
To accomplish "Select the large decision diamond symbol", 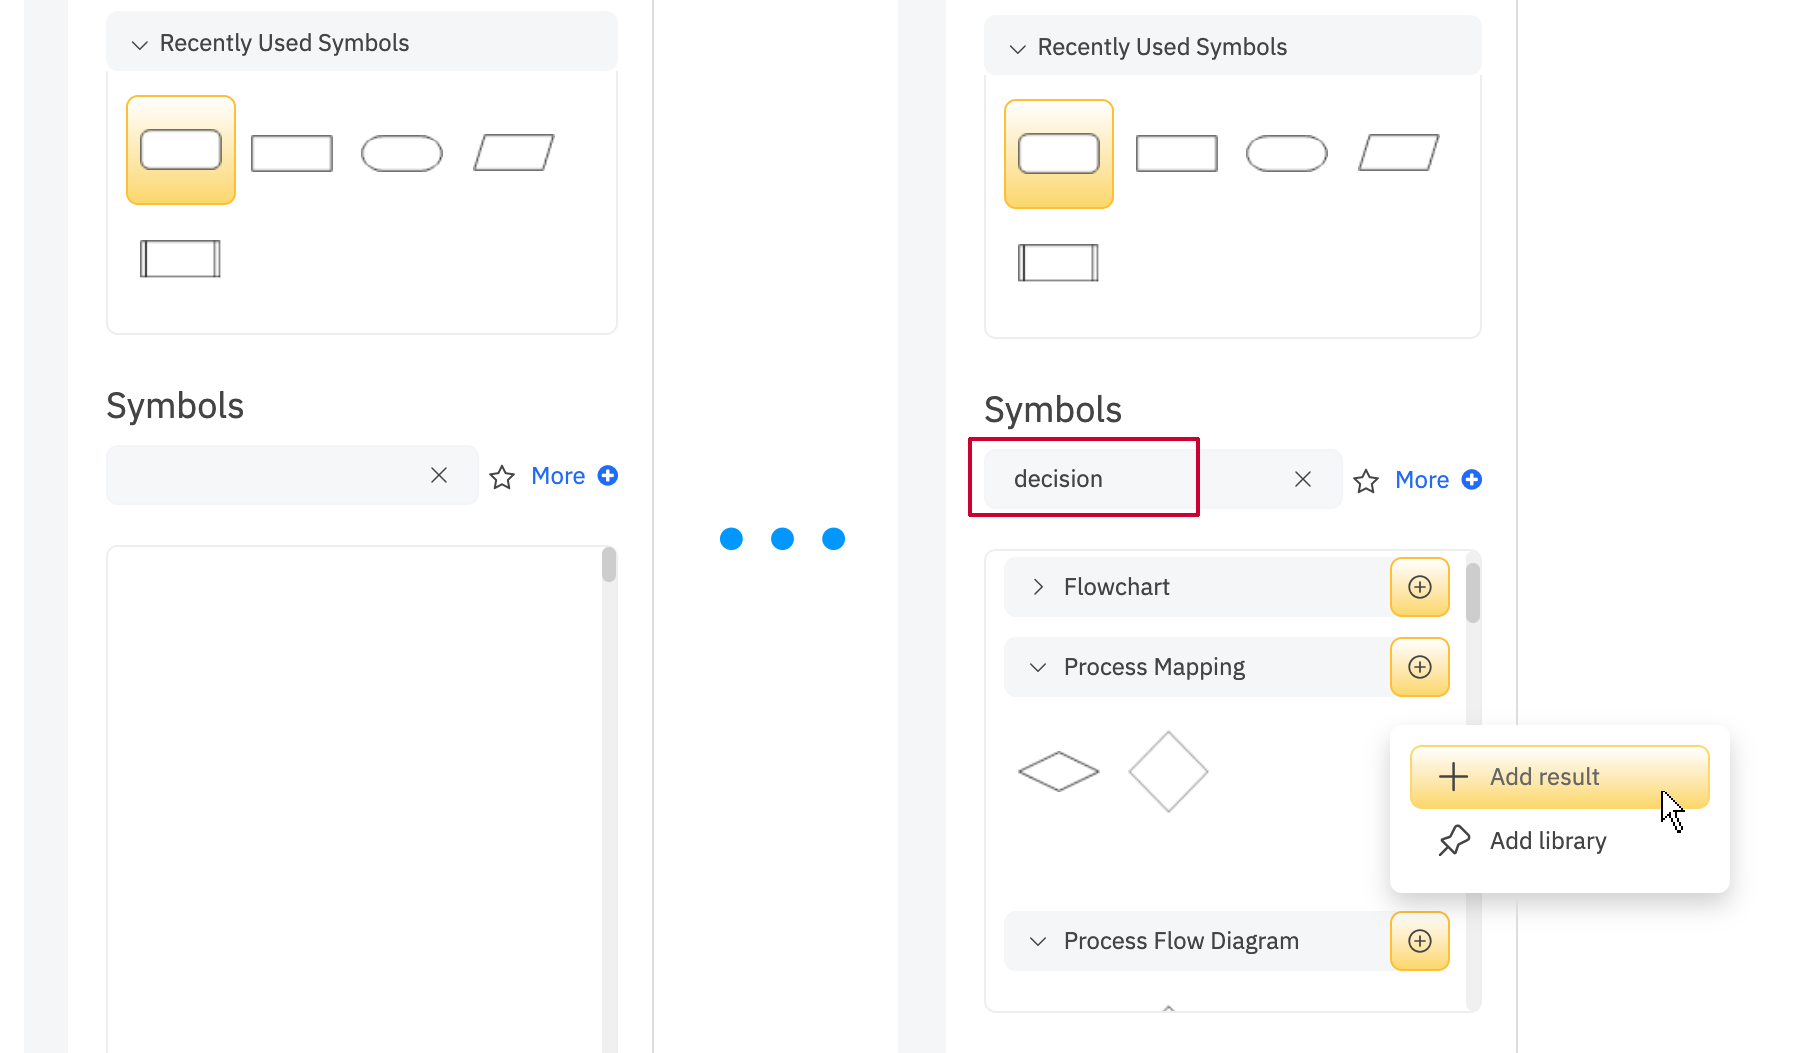I will coord(1168,771).
